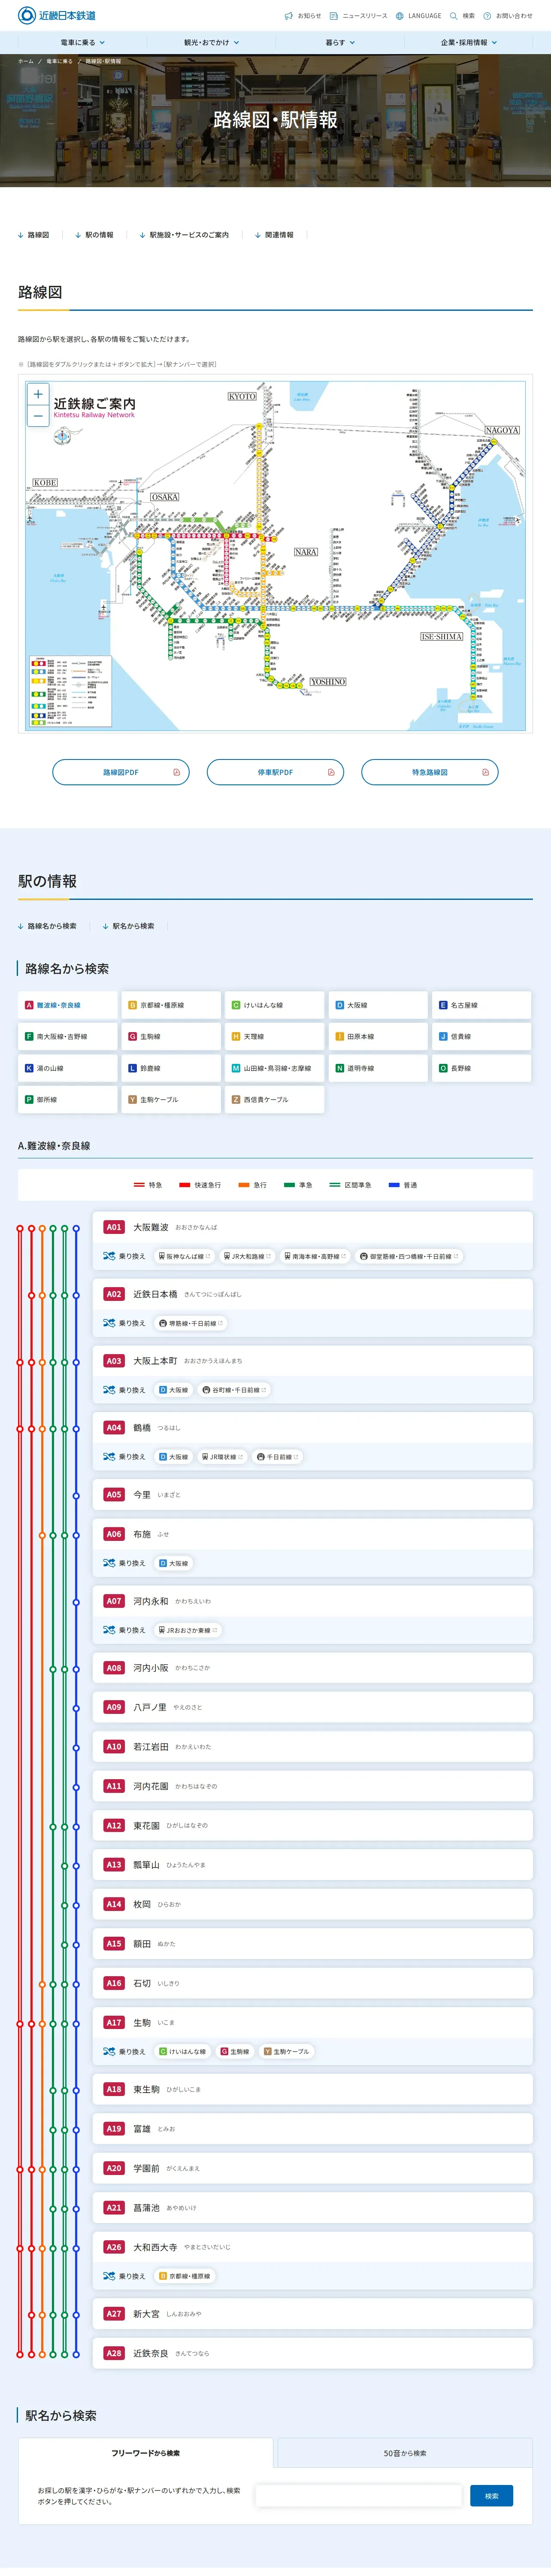
Task: Switch to 50音から検索 tab
Action: (x=405, y=2453)
